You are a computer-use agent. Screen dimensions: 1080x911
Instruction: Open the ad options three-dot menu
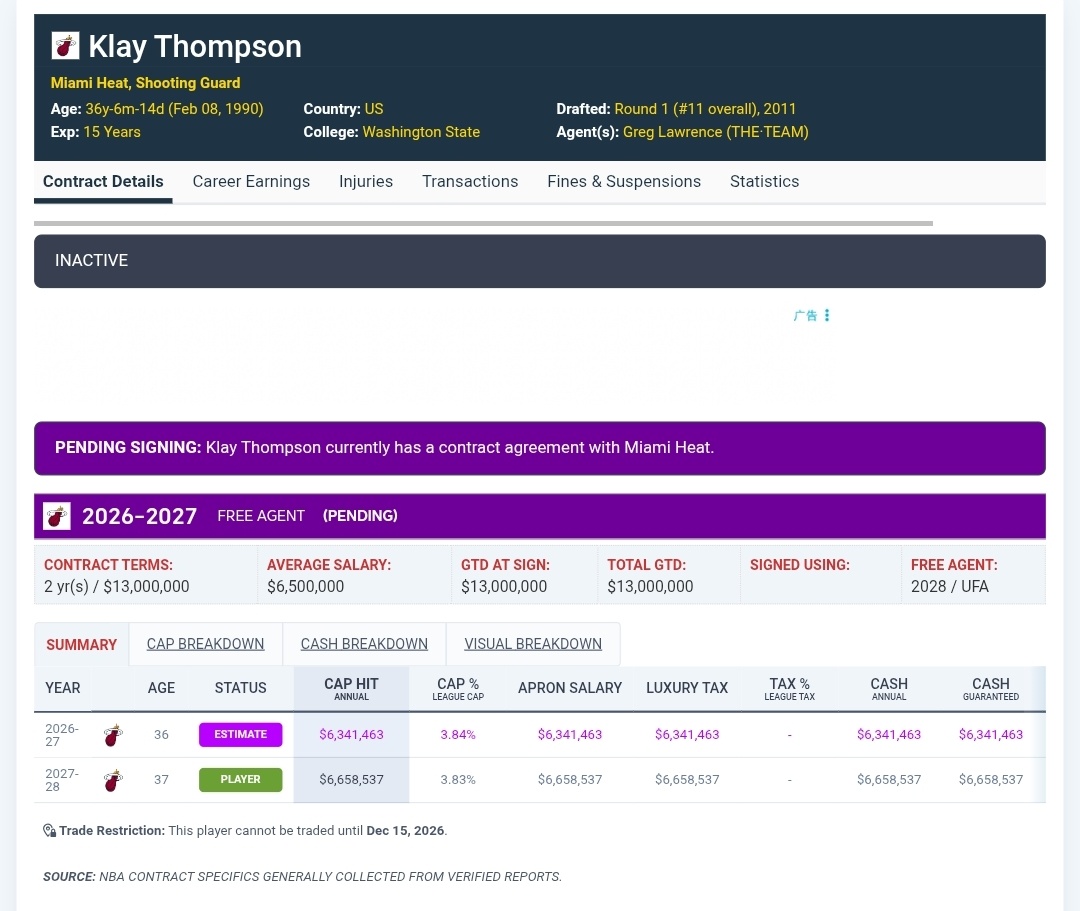pos(827,315)
